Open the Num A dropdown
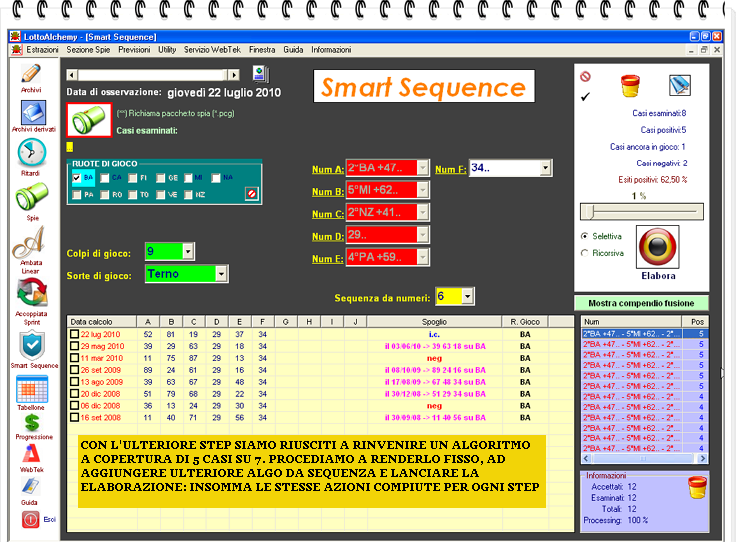Viewport: 736px width, 542px height. 422,168
